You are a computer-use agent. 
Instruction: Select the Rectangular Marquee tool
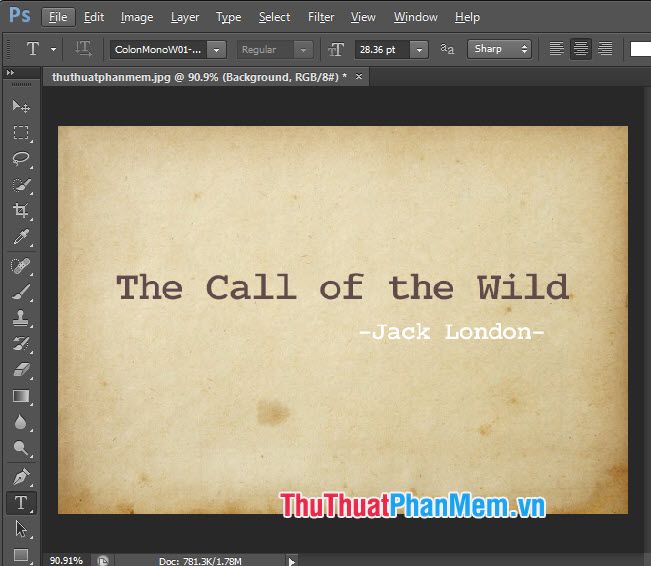[21, 132]
